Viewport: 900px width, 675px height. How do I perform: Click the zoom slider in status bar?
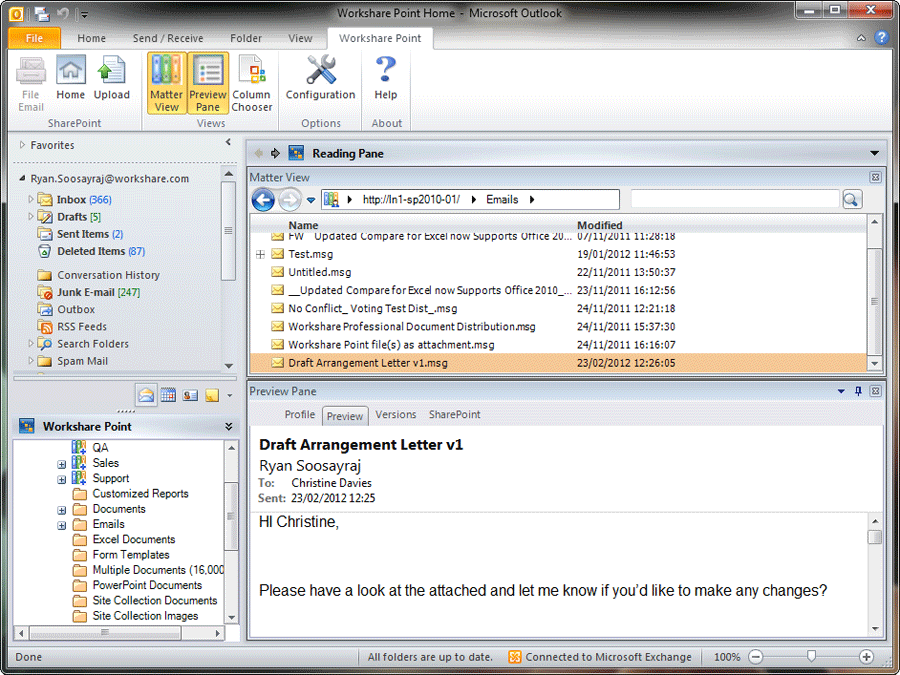coord(811,657)
